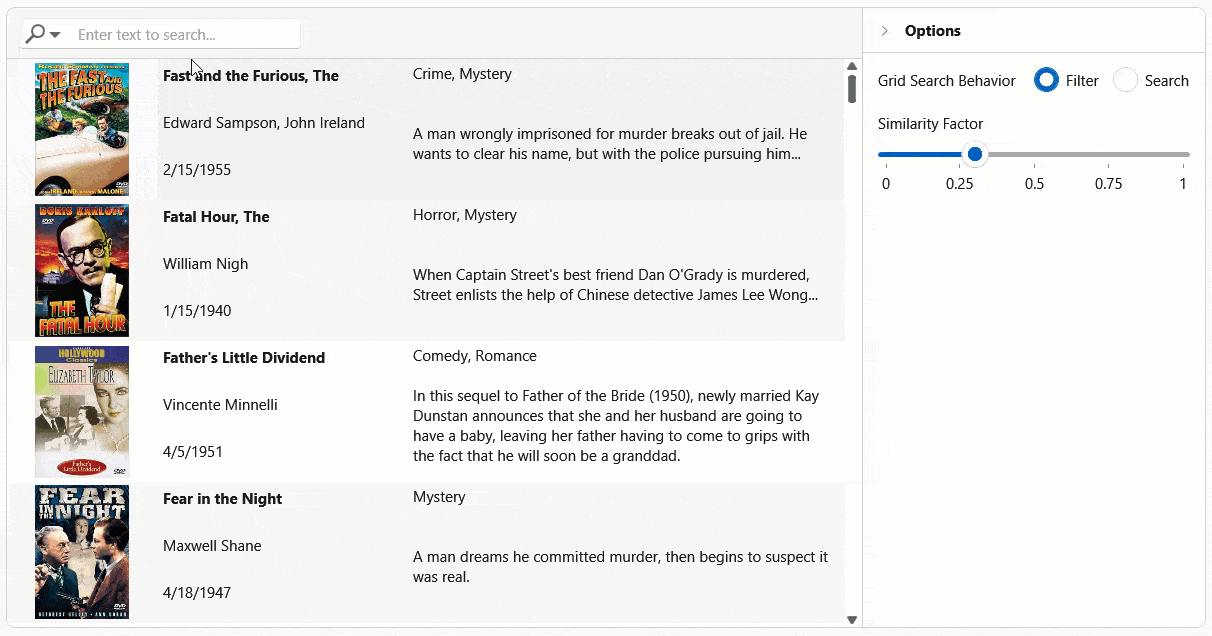
Task: Click the scrollbar up arrow
Action: [851, 65]
